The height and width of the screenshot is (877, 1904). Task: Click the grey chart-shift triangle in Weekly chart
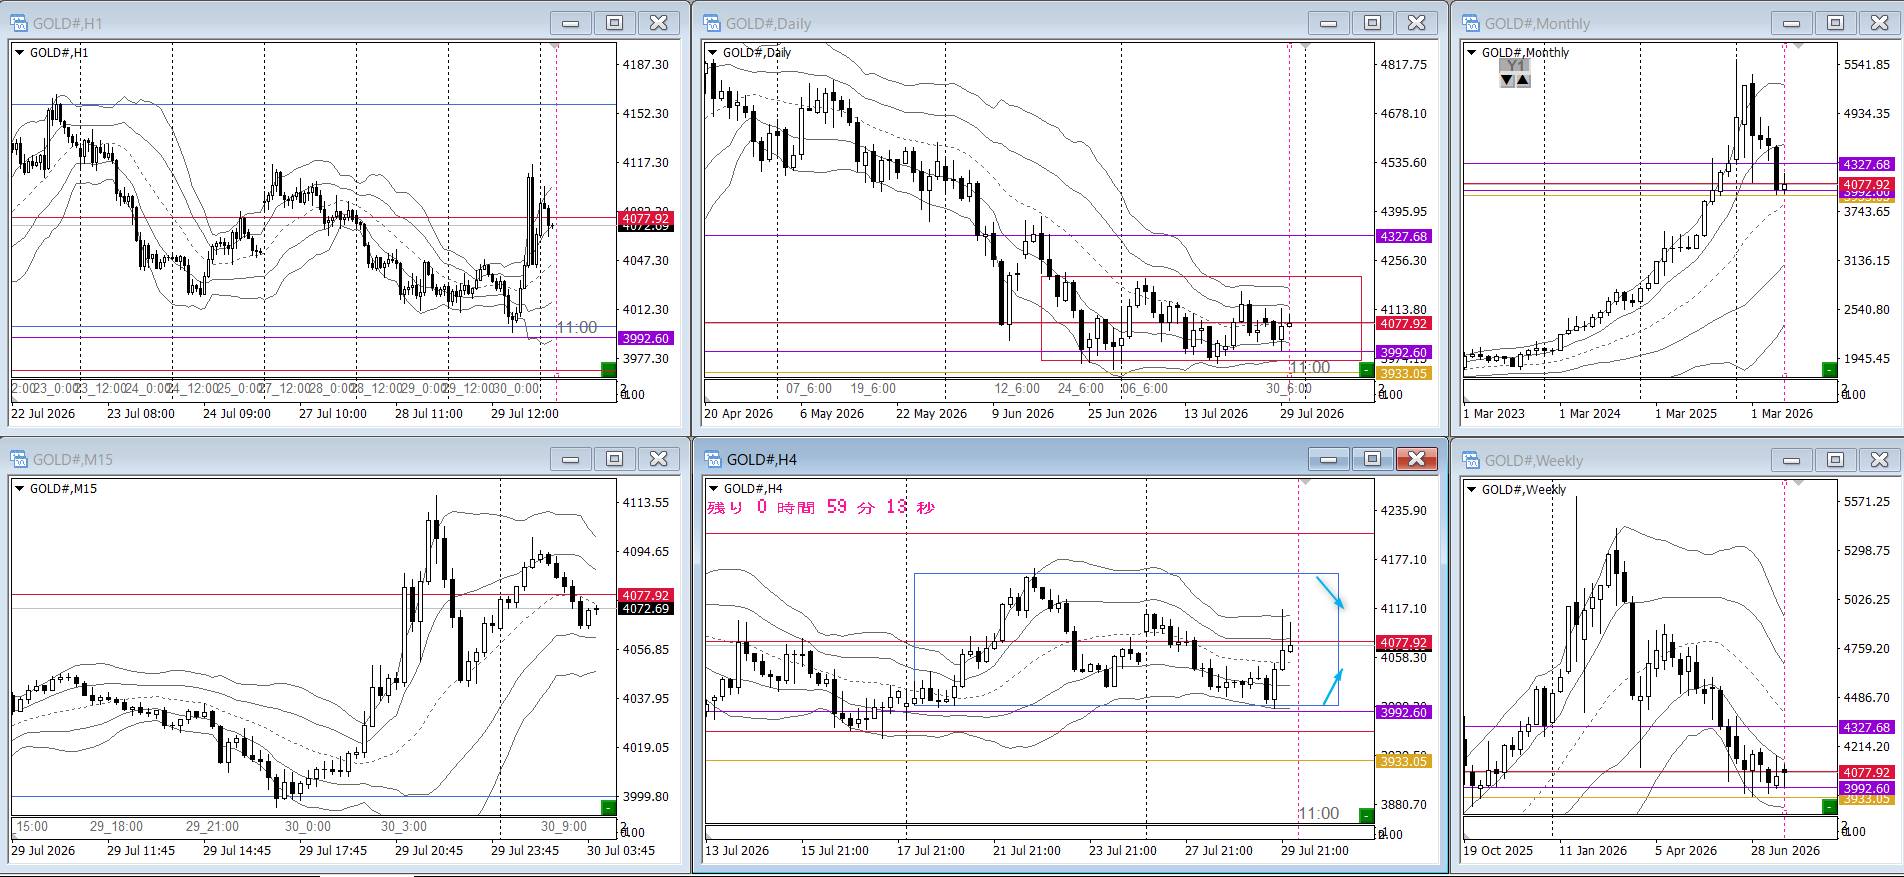tap(1798, 483)
